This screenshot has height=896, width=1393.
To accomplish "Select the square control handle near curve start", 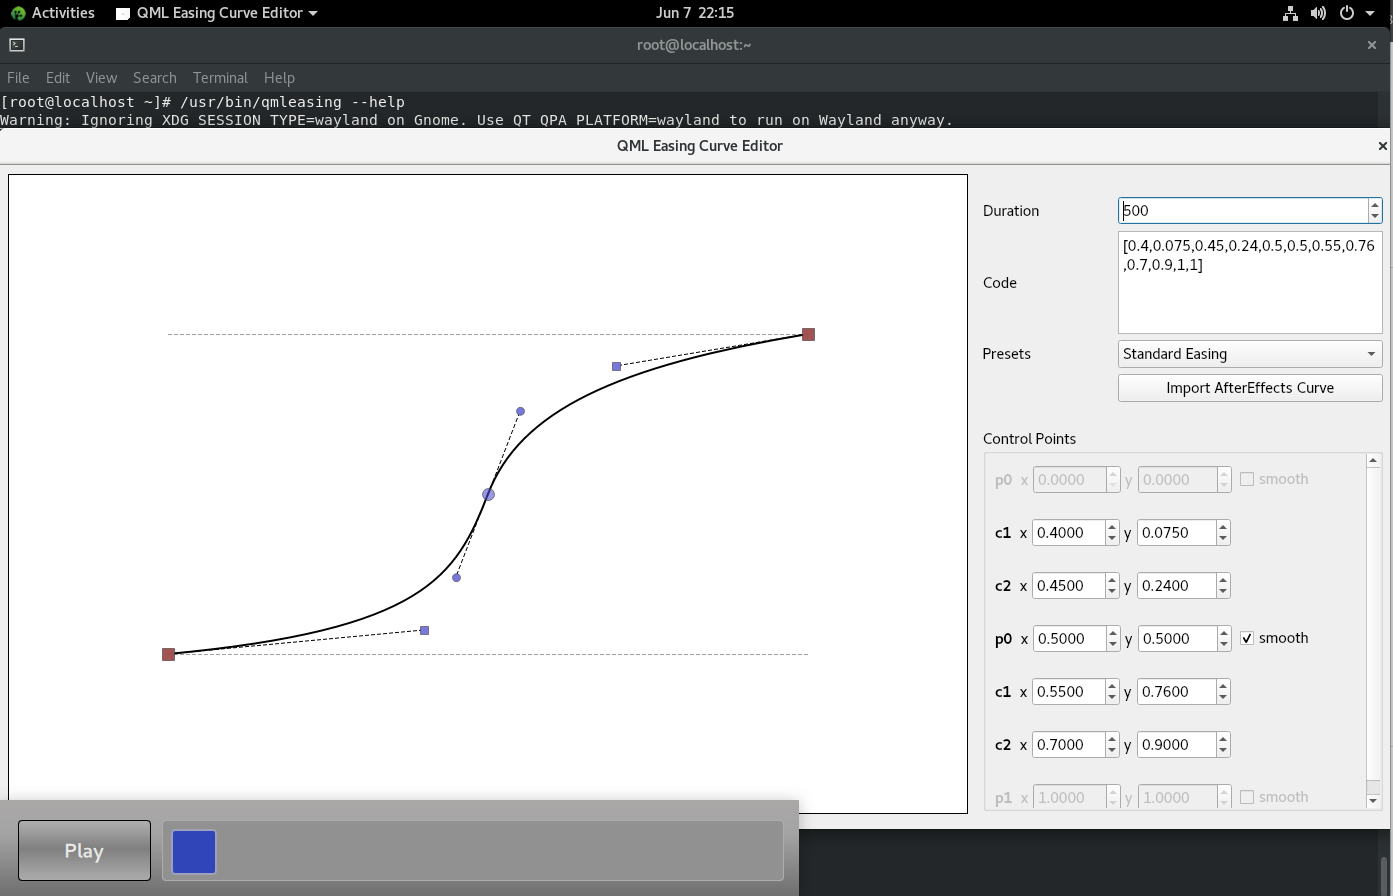I will pyautogui.click(x=424, y=630).
